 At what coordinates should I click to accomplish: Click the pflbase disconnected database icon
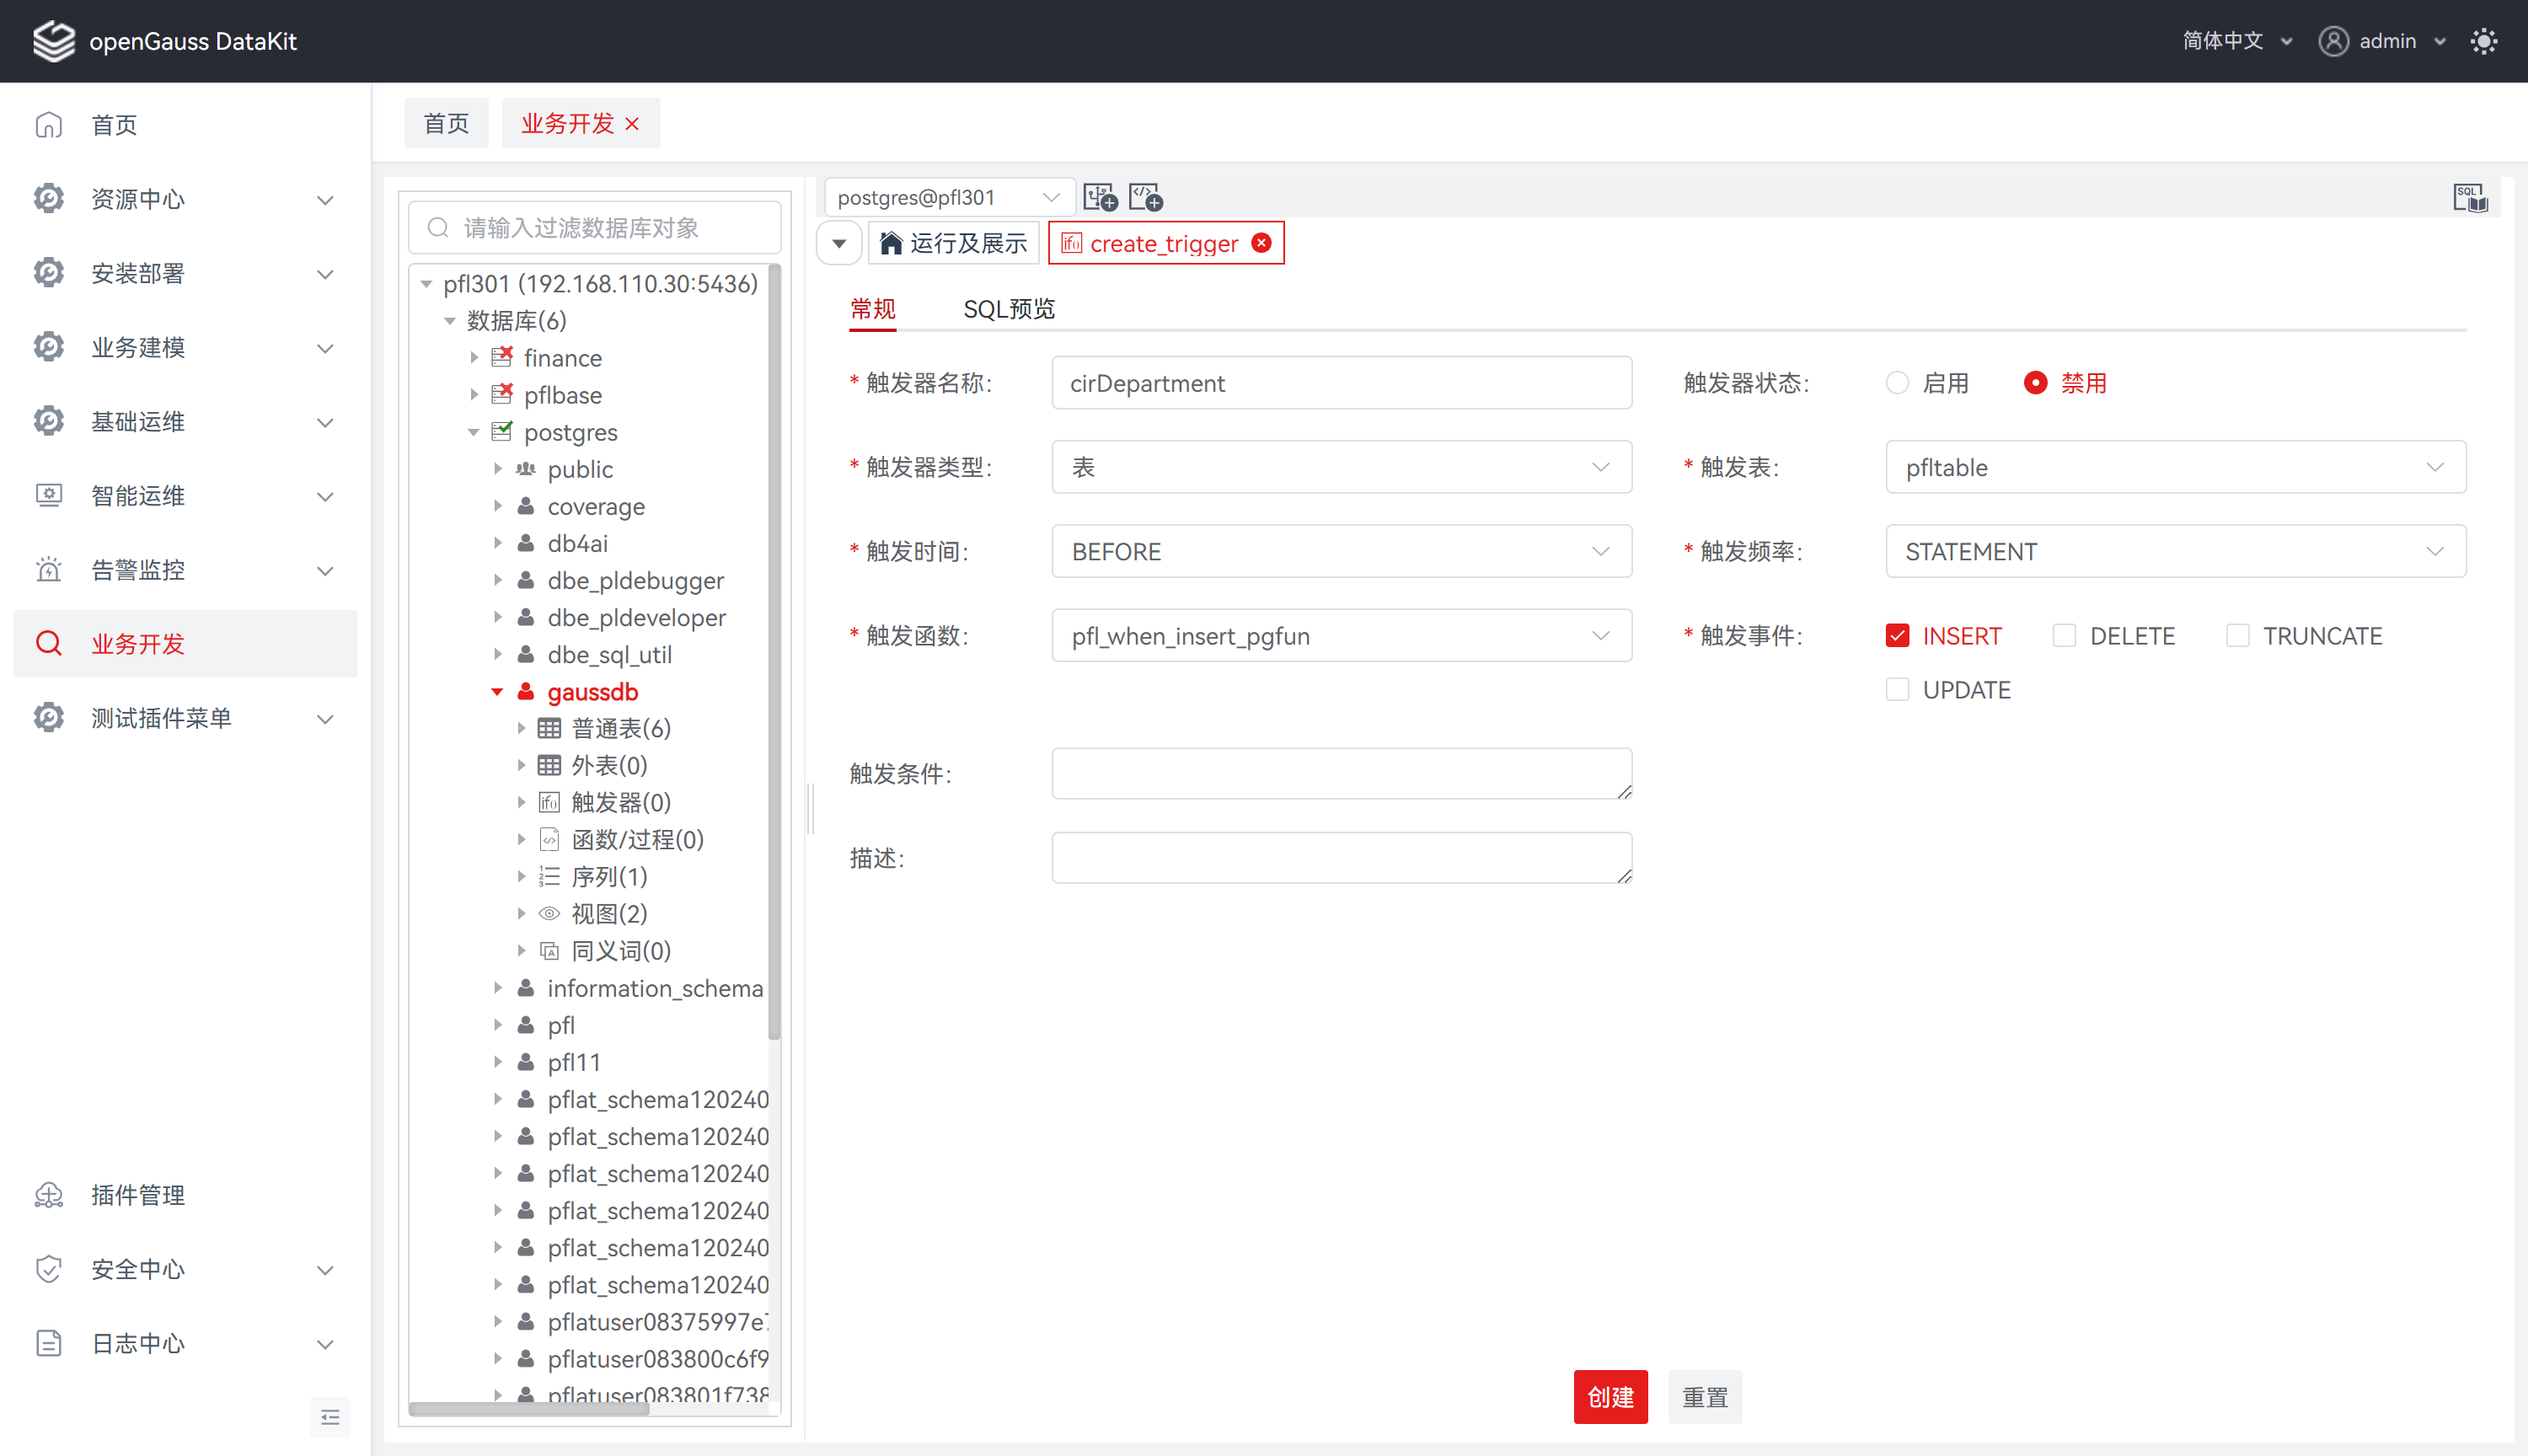[x=502, y=394]
